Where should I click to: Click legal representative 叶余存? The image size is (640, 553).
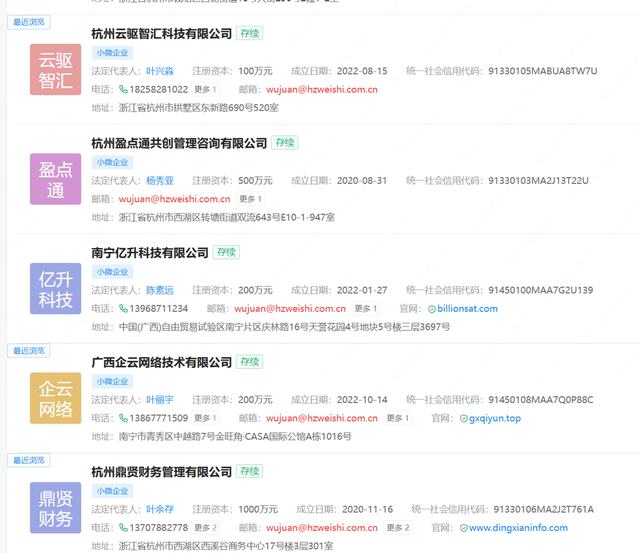[x=160, y=509]
